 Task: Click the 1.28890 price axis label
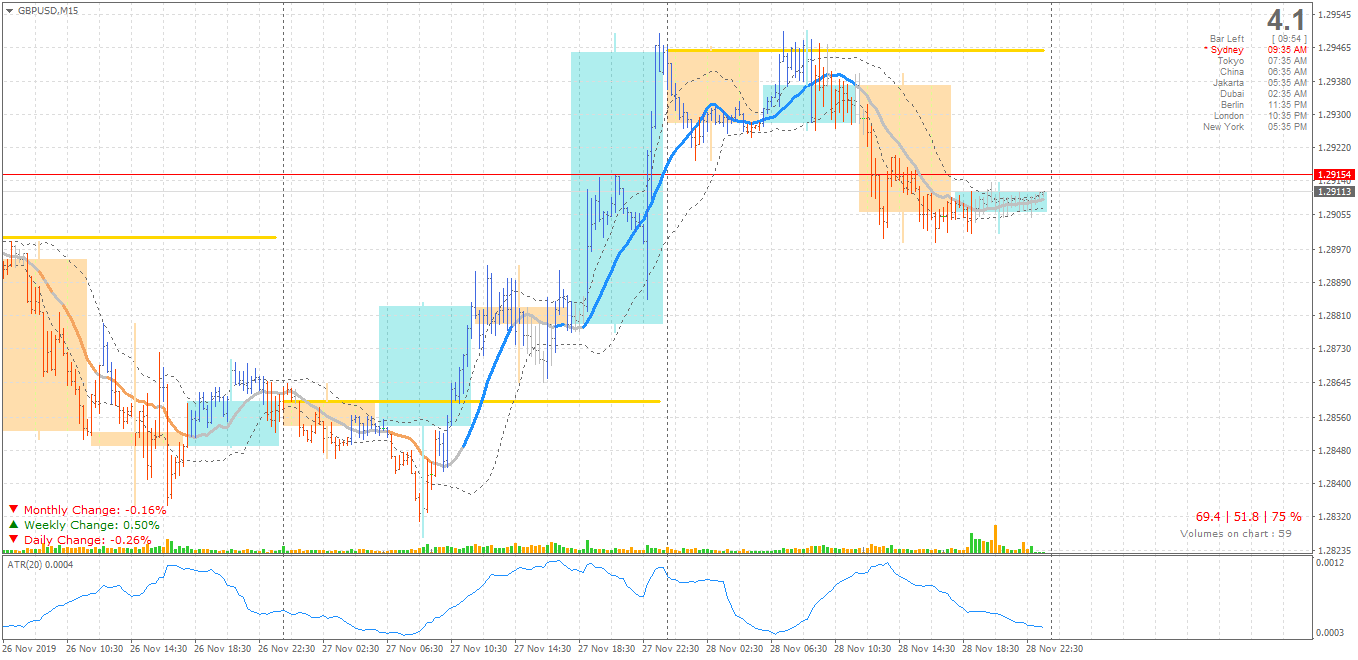[1337, 282]
